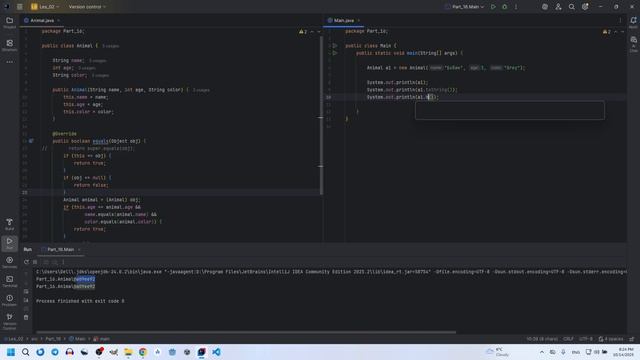
Task: Click the run gutter arrow beside main method
Action: [335, 53]
